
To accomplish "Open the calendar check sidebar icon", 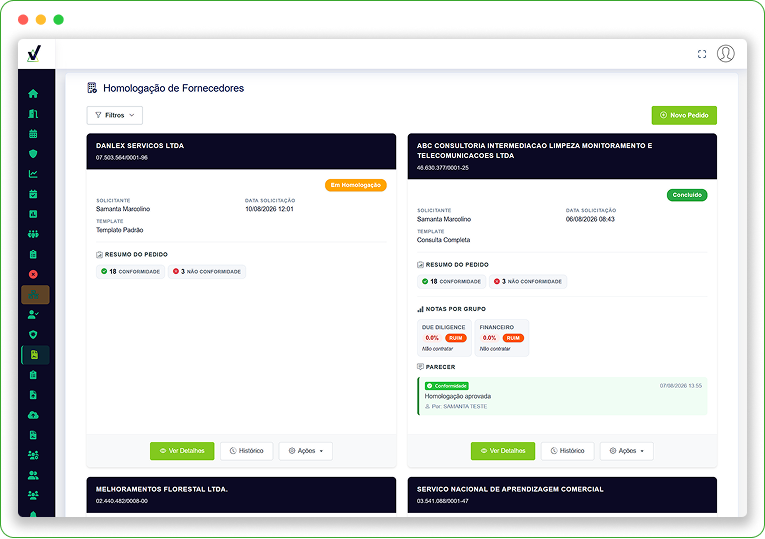I will point(33,194).
